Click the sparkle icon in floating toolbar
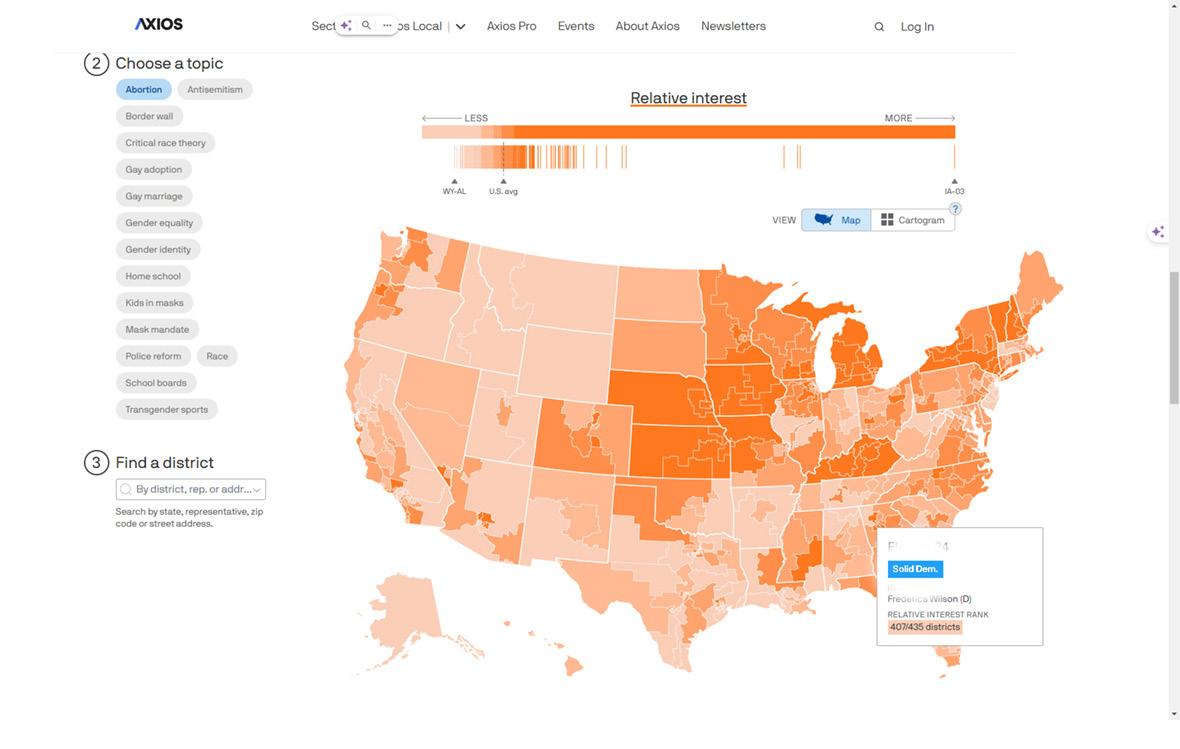The width and height of the screenshot is (1180, 749). (x=346, y=25)
